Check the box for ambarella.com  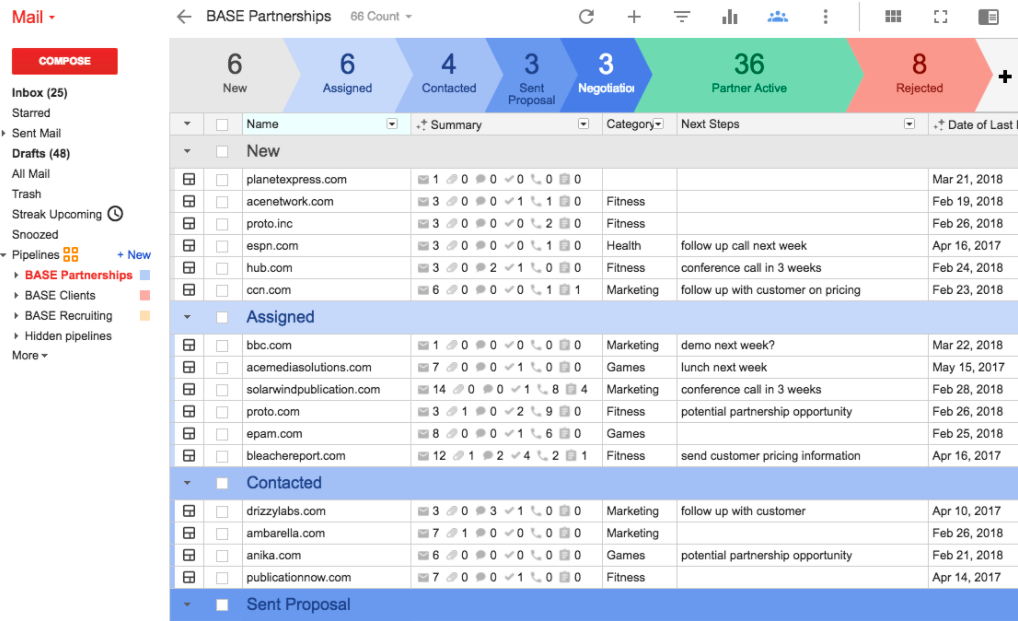[222, 533]
